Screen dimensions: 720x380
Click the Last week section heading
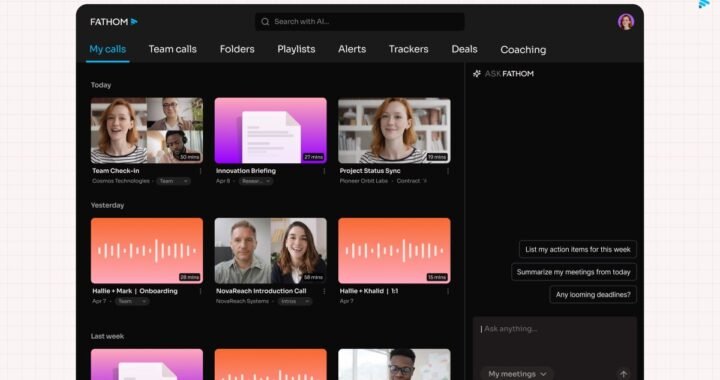pyautogui.click(x=107, y=336)
